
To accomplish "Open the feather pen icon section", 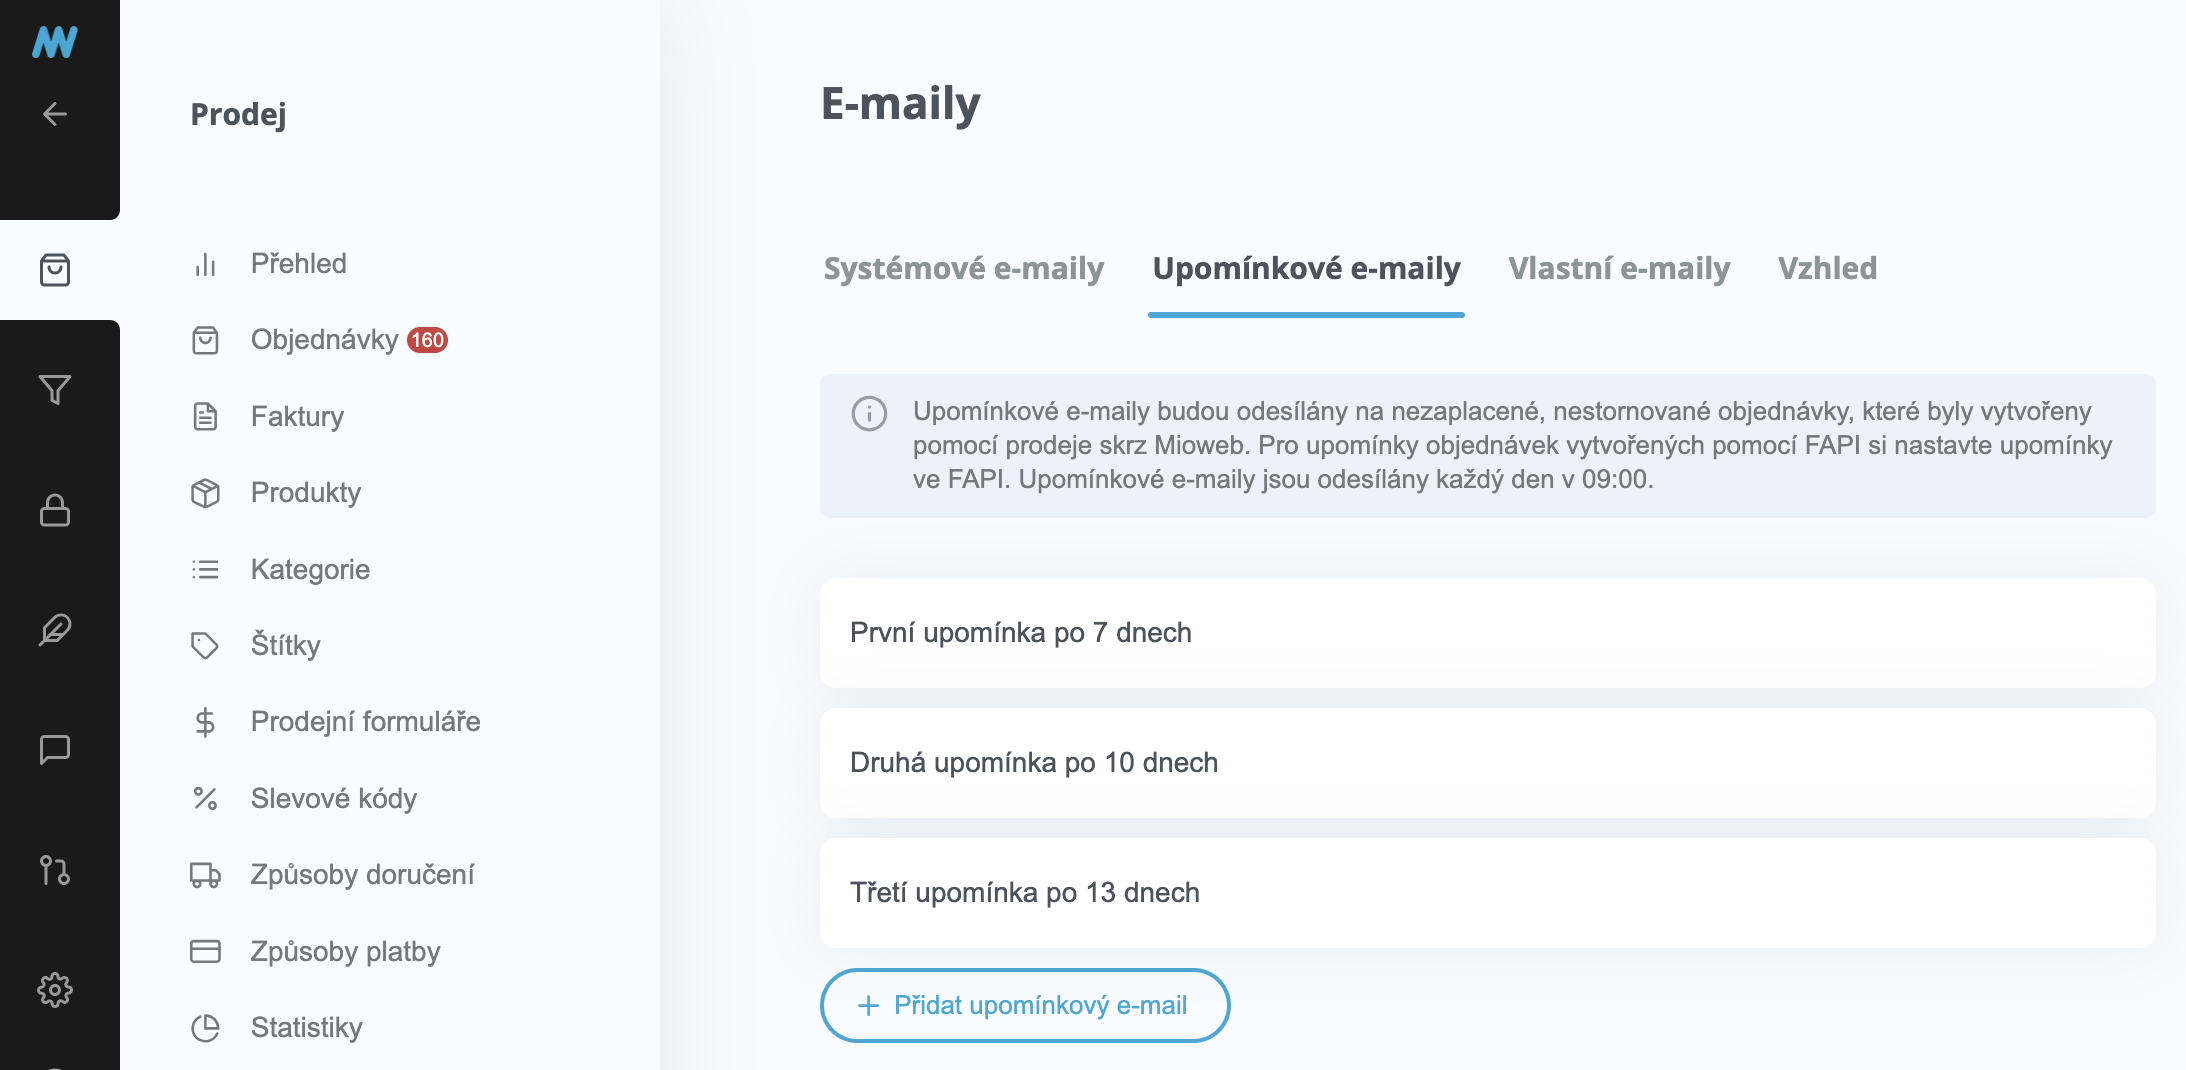I will pos(55,630).
